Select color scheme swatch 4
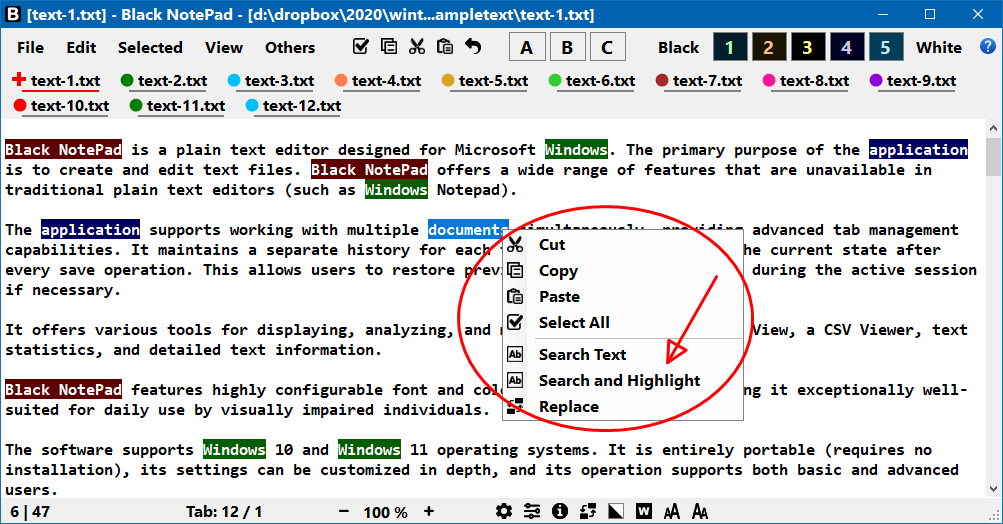1003x524 pixels. (x=846, y=47)
